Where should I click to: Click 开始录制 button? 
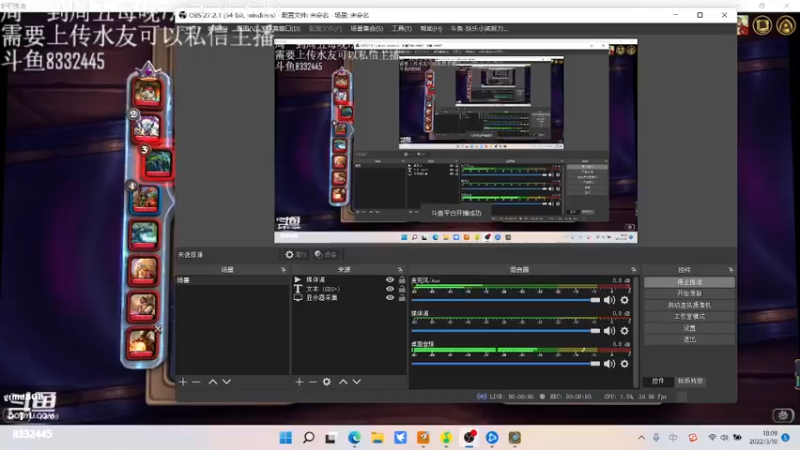point(689,293)
